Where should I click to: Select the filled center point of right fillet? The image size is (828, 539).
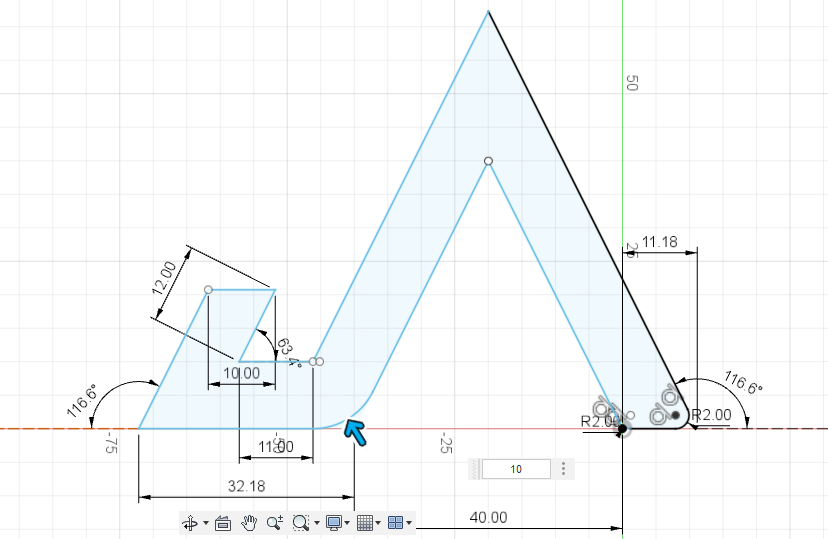675,415
